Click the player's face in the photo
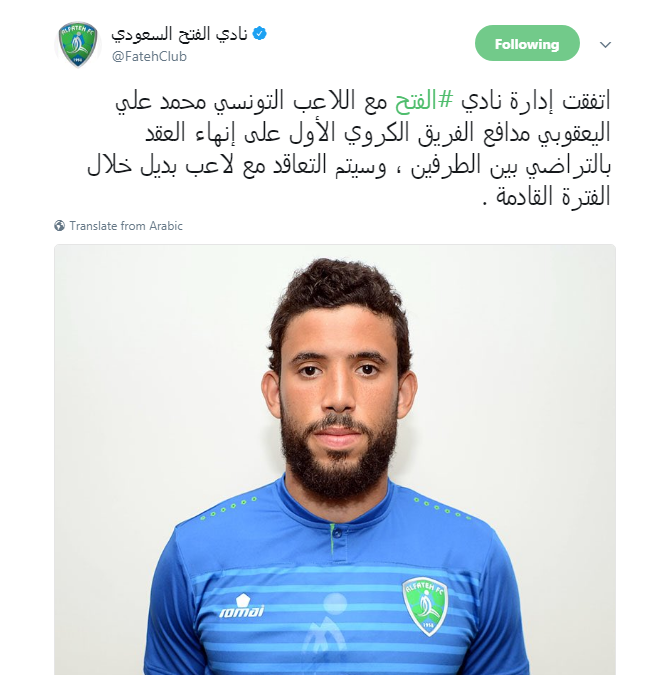 pos(338,390)
